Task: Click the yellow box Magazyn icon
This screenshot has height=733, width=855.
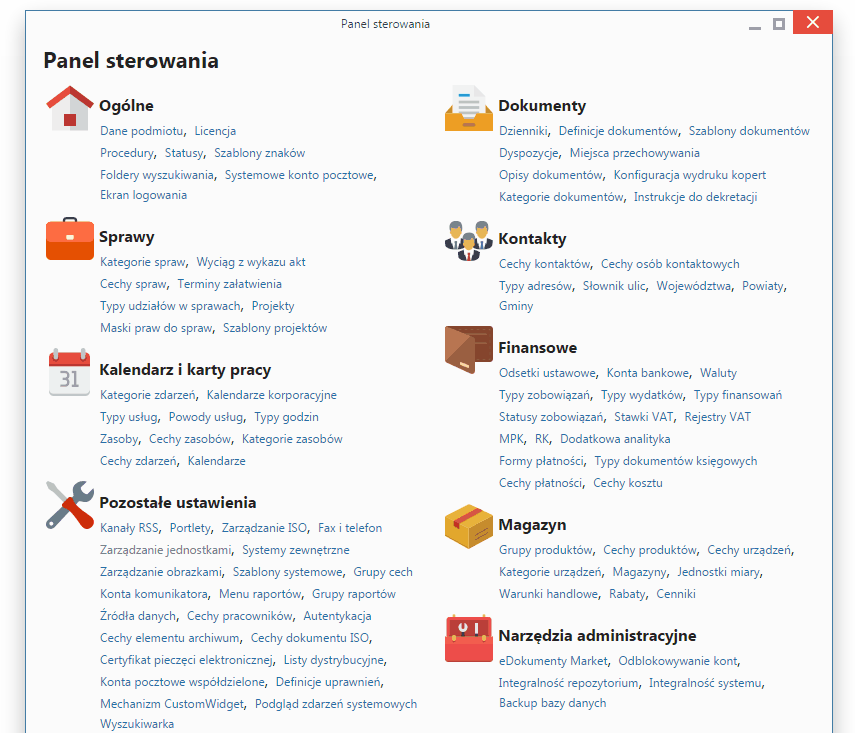Action: click(x=469, y=526)
